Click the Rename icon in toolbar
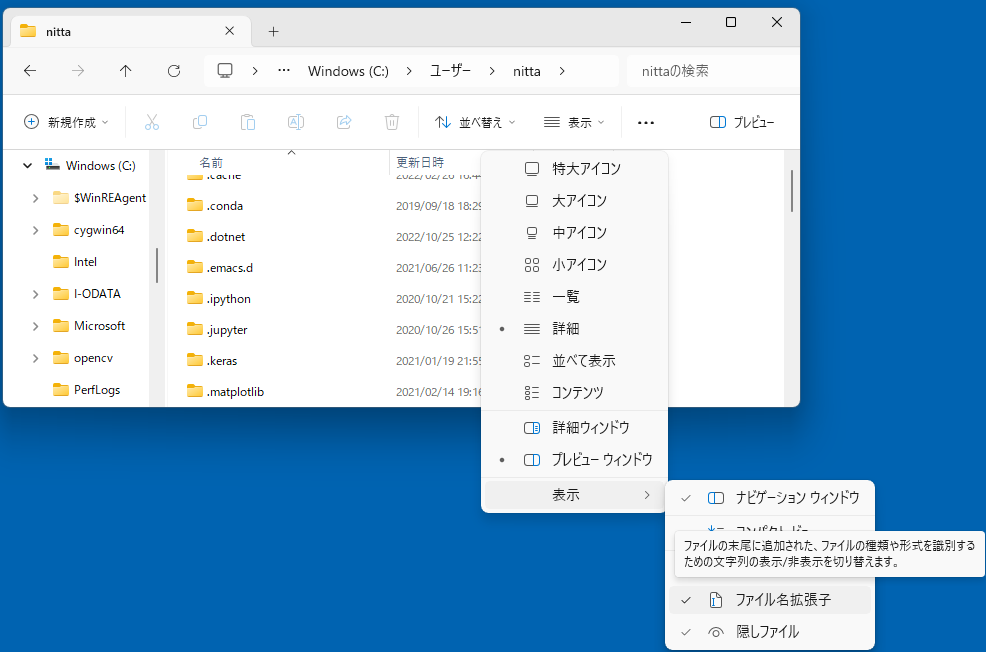Image resolution: width=986 pixels, height=652 pixels. coord(296,122)
